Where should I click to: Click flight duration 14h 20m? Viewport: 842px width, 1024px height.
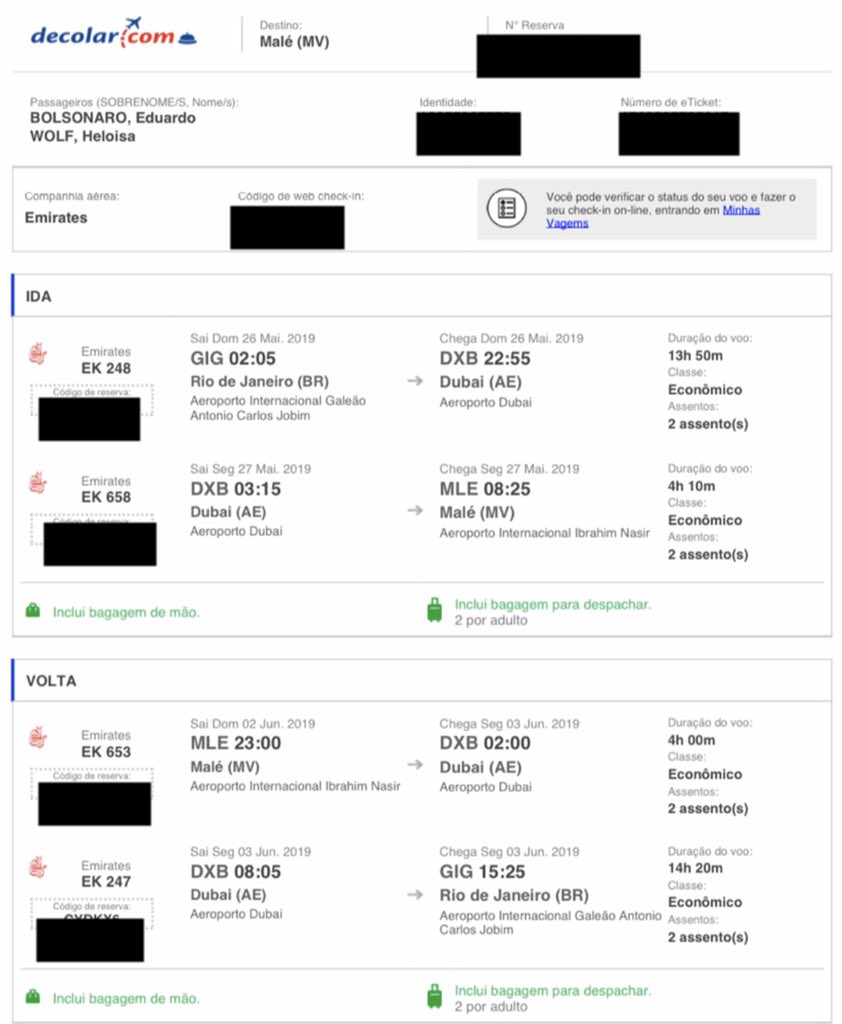695,869
